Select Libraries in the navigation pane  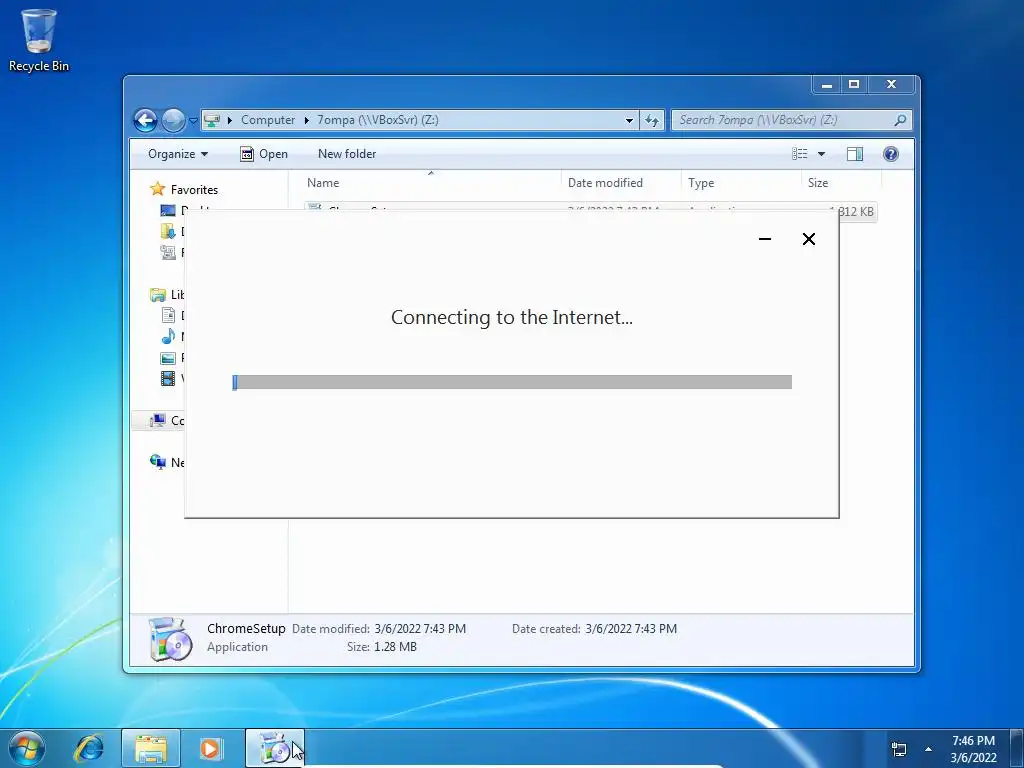(167, 295)
